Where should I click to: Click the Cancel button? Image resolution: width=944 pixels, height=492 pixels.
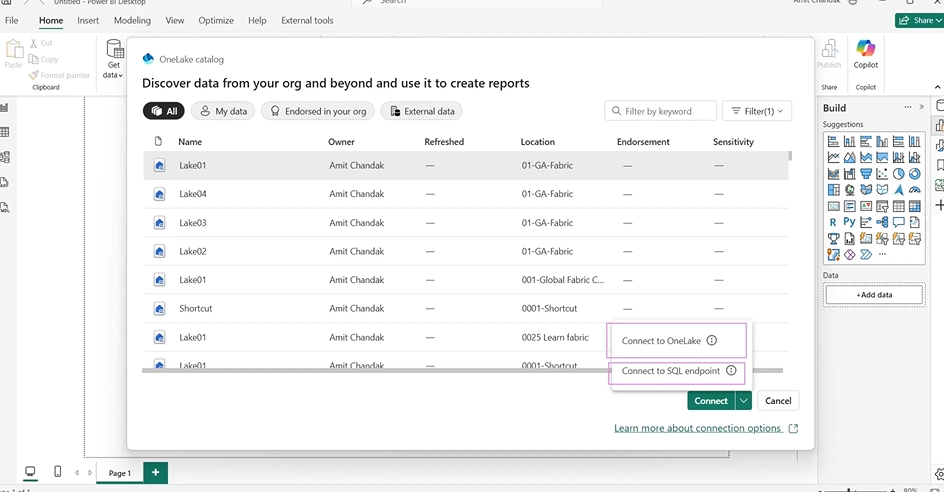click(778, 400)
